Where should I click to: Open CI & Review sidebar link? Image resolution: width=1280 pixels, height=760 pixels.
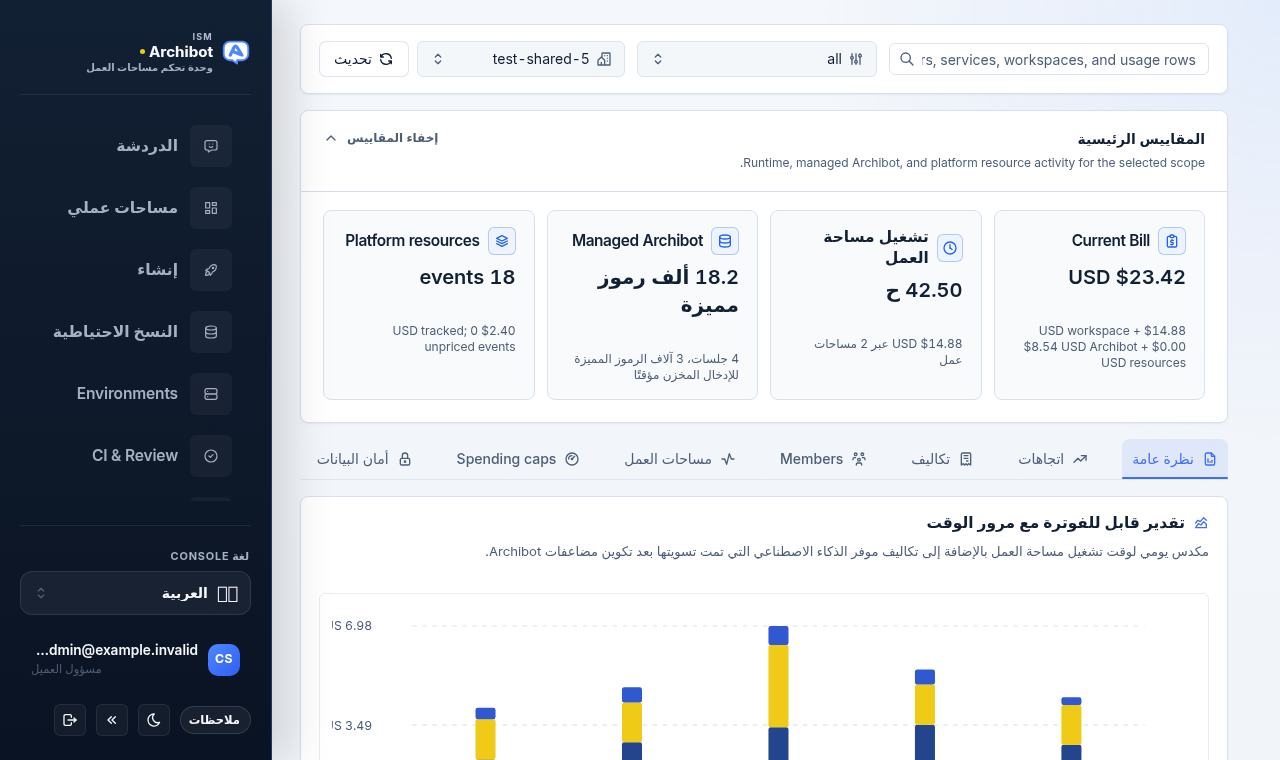(x=135, y=456)
